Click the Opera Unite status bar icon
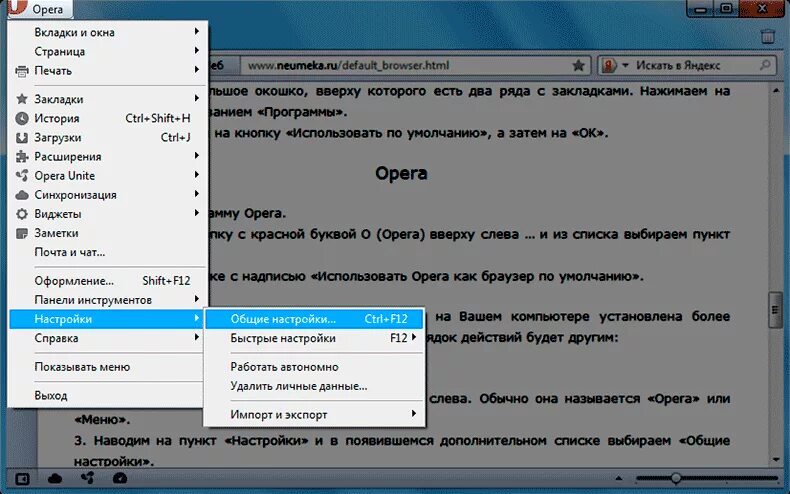790x494 pixels. pyautogui.click(x=88, y=478)
